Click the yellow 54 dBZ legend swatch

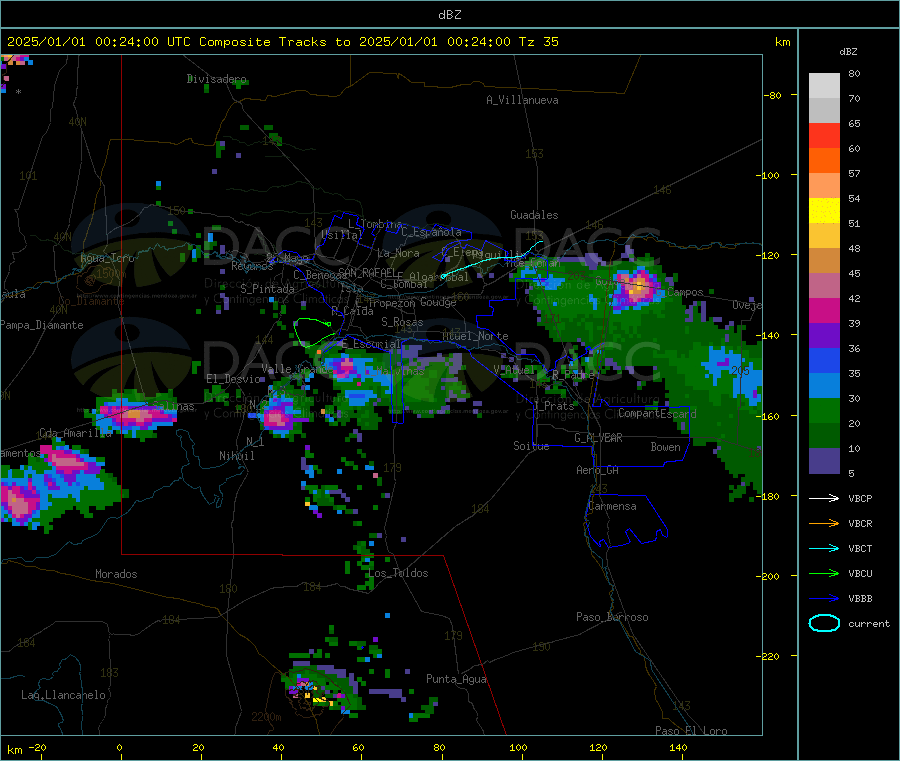(x=824, y=211)
